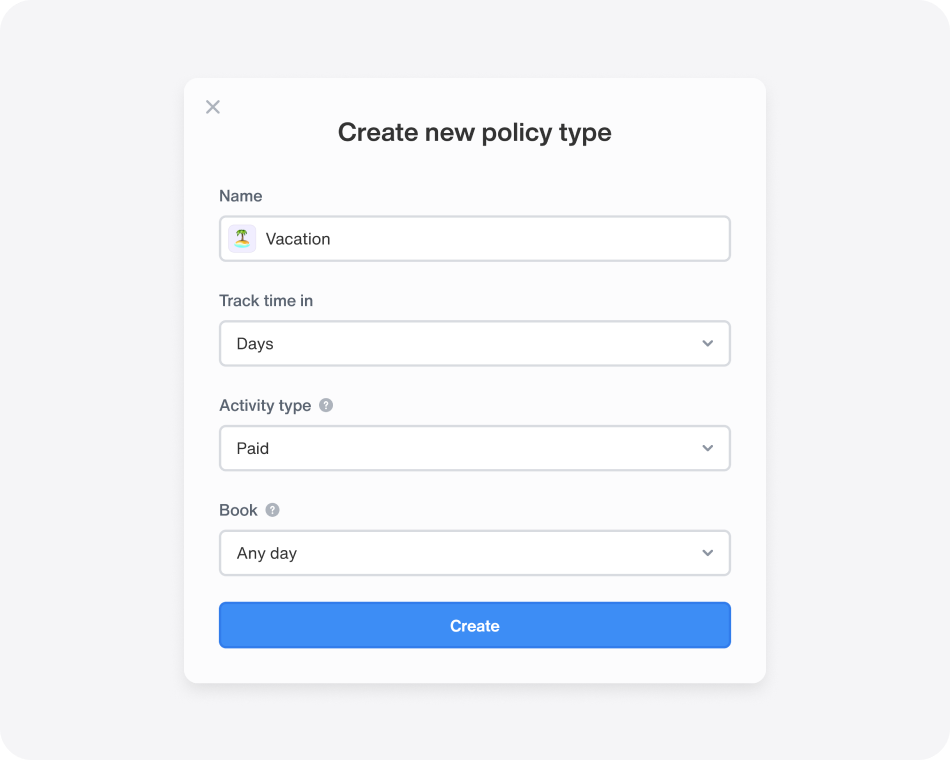Click the chevron on the Days dropdown

[x=708, y=343]
